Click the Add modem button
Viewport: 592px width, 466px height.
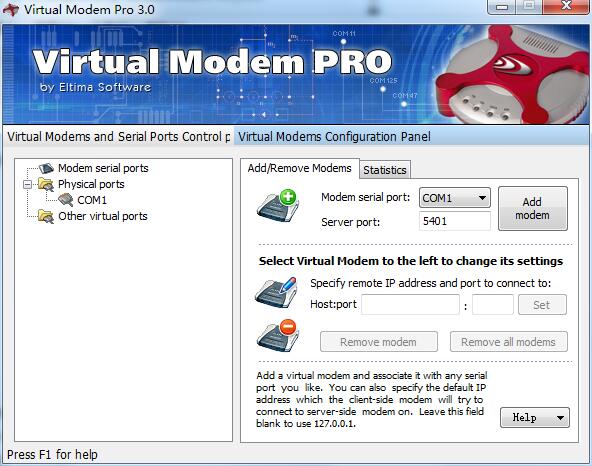(533, 208)
